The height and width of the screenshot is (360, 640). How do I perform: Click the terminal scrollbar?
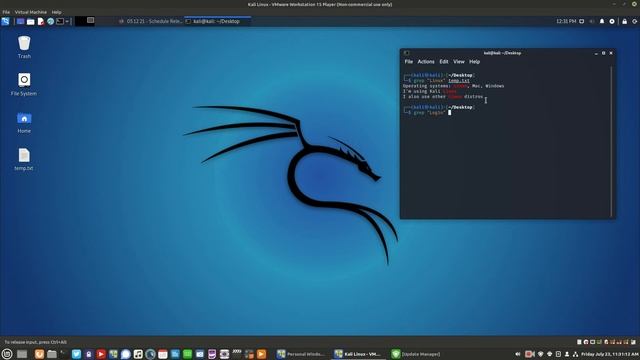coord(611,142)
